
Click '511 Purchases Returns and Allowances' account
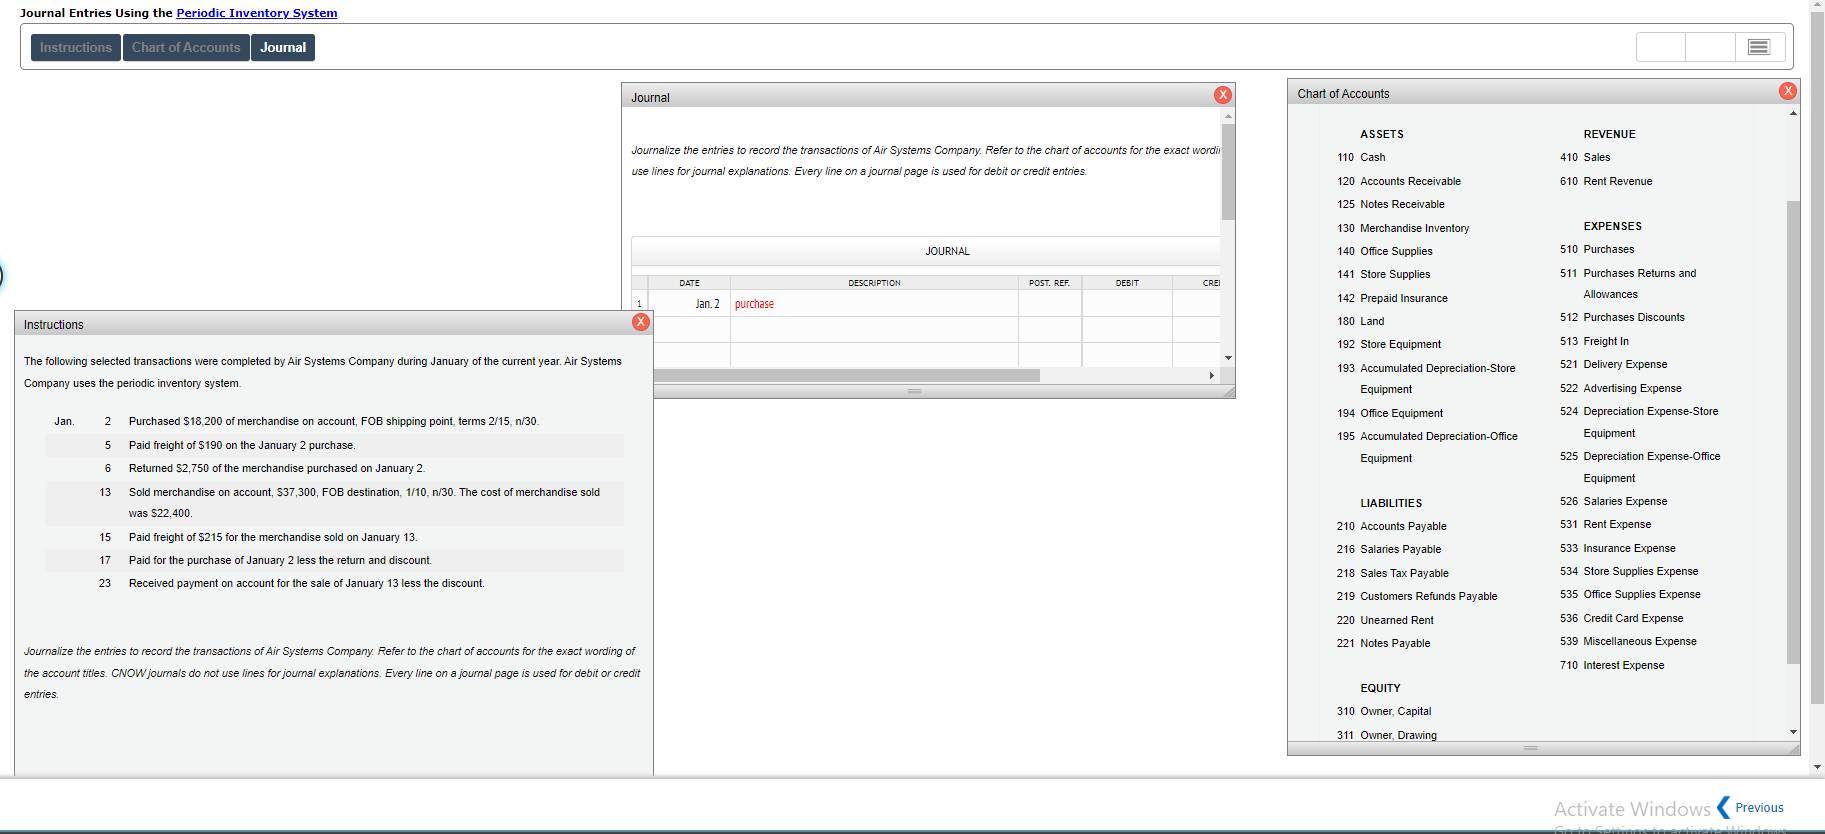point(1628,283)
